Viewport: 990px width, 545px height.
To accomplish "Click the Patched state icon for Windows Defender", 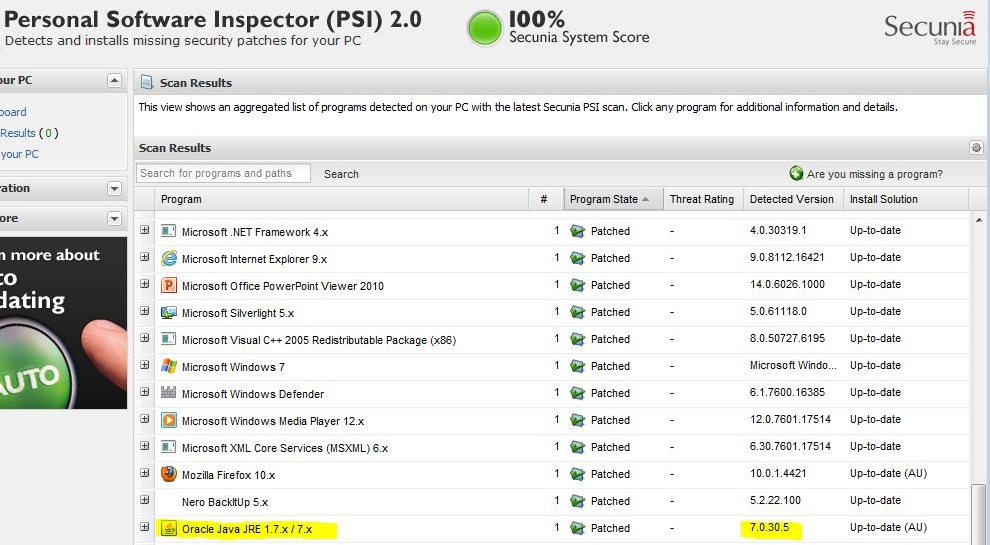I will [577, 393].
